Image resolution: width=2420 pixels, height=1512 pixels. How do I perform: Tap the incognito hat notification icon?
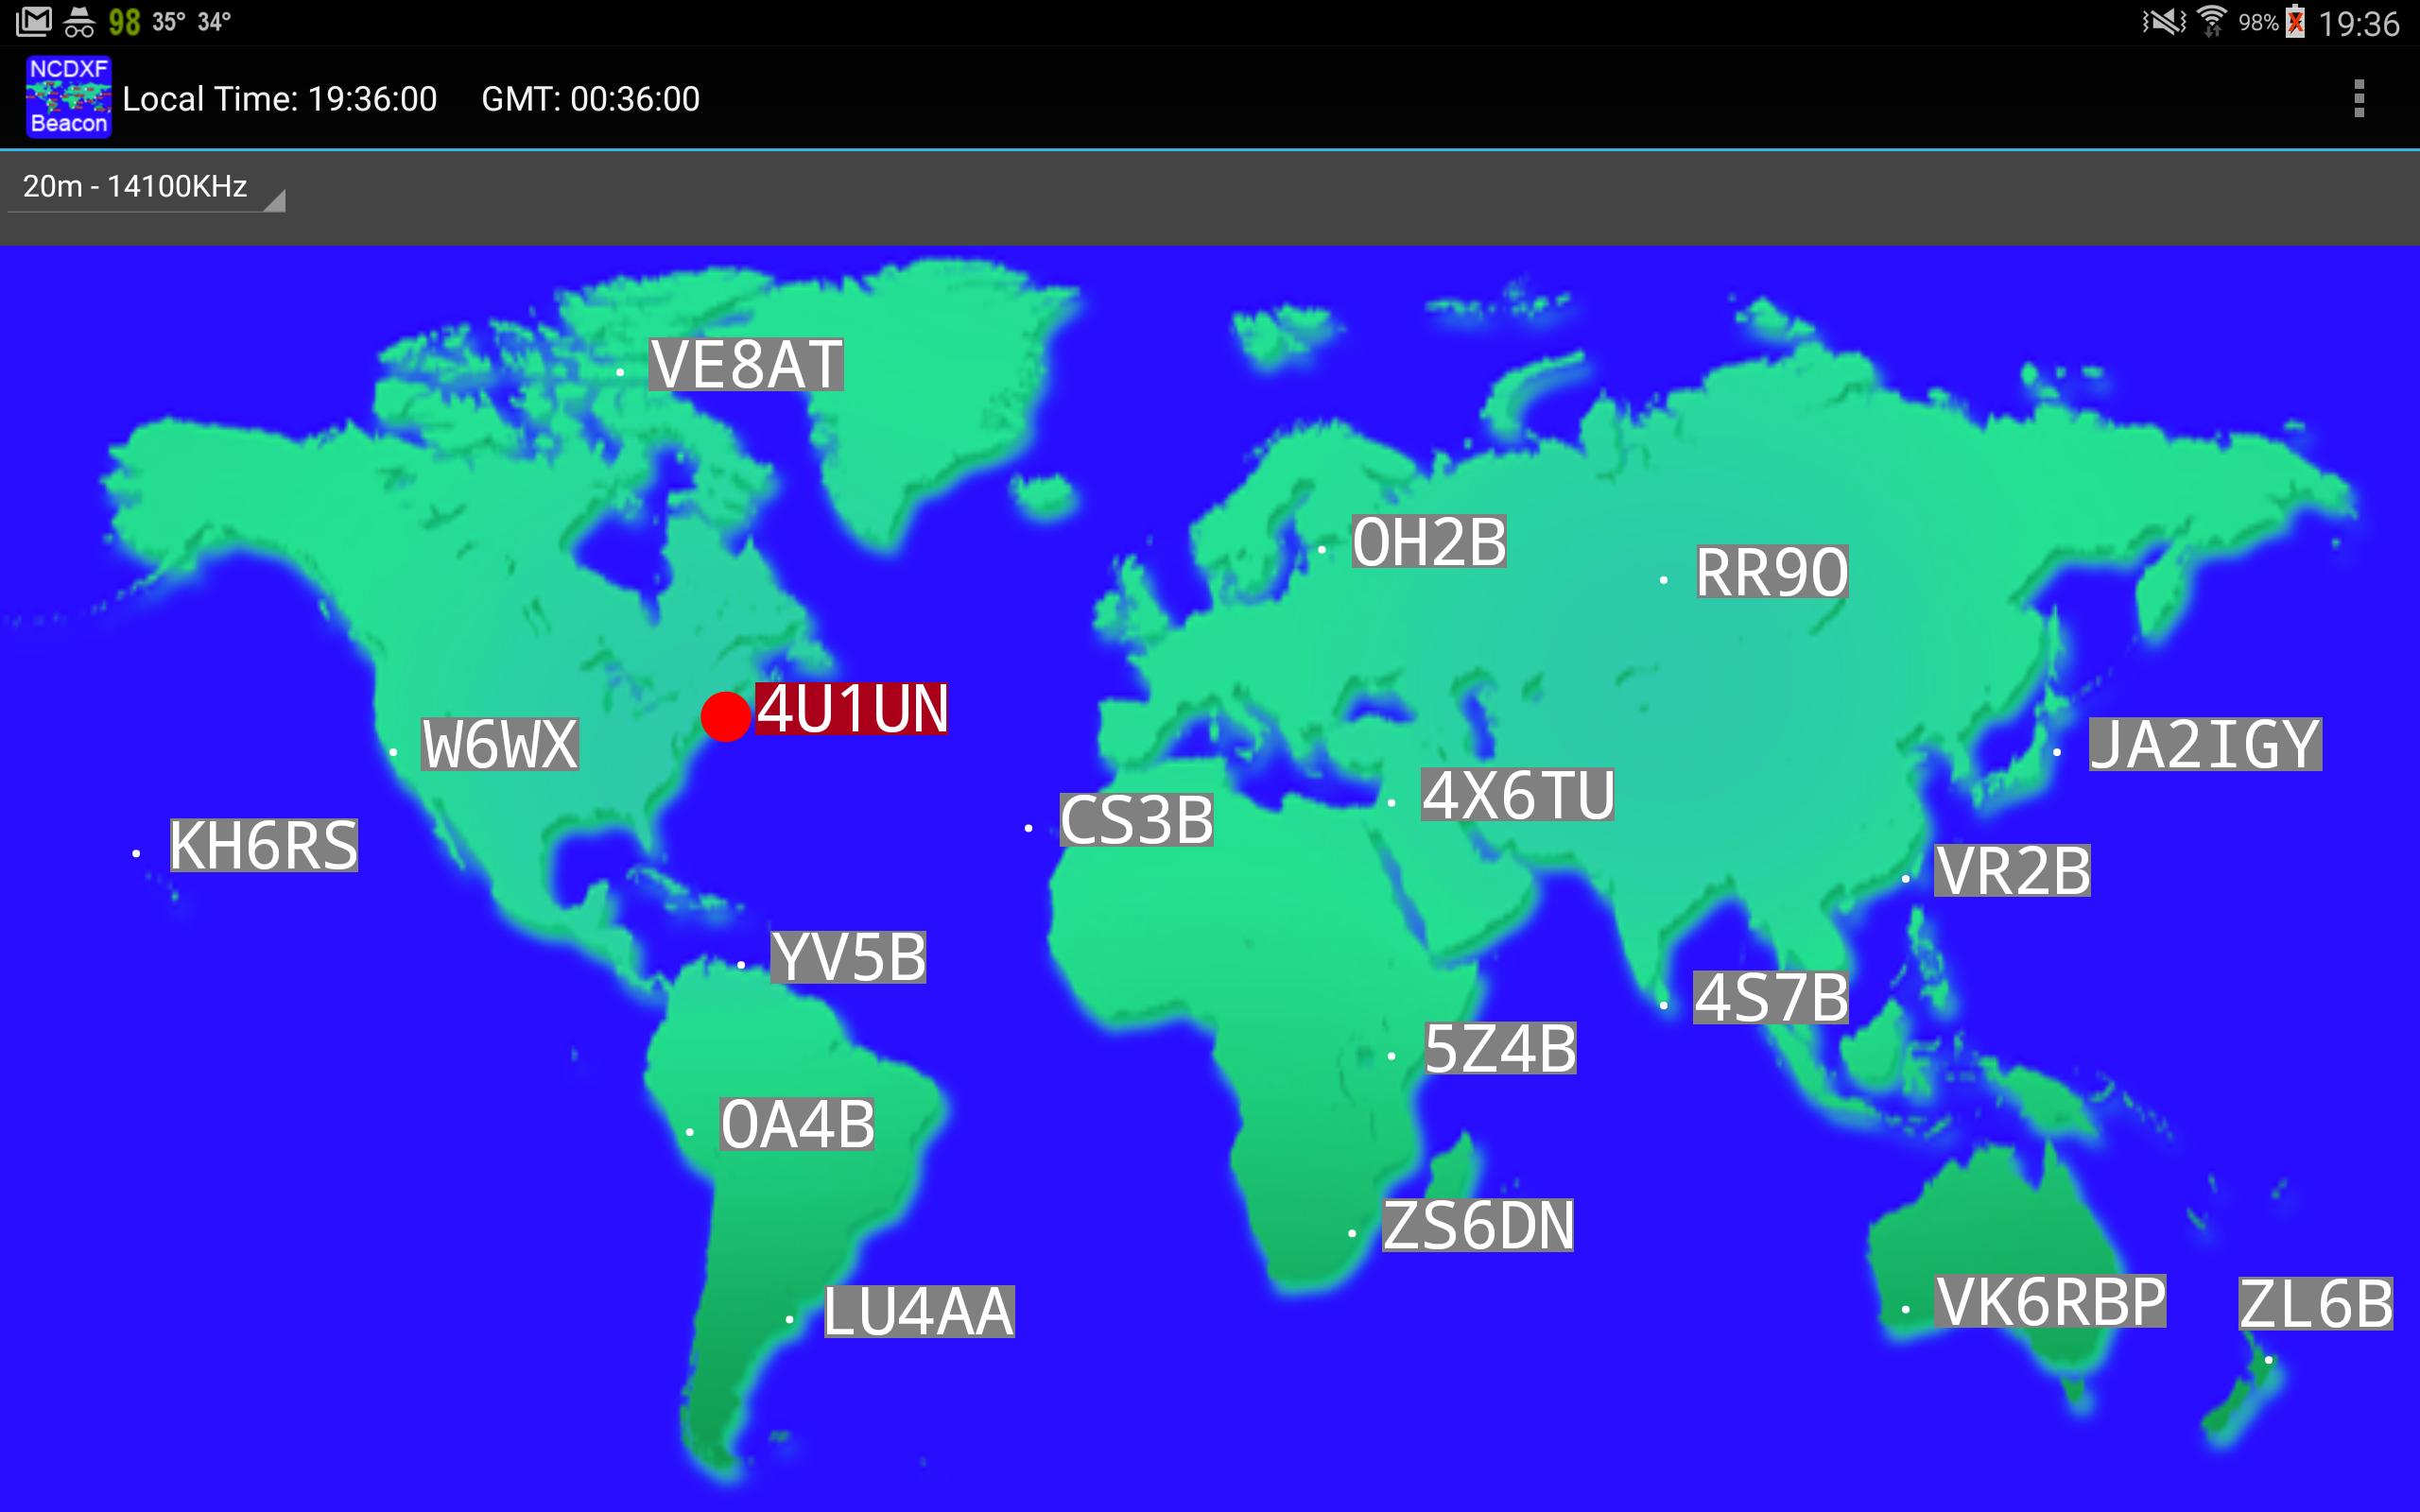pos(79,21)
